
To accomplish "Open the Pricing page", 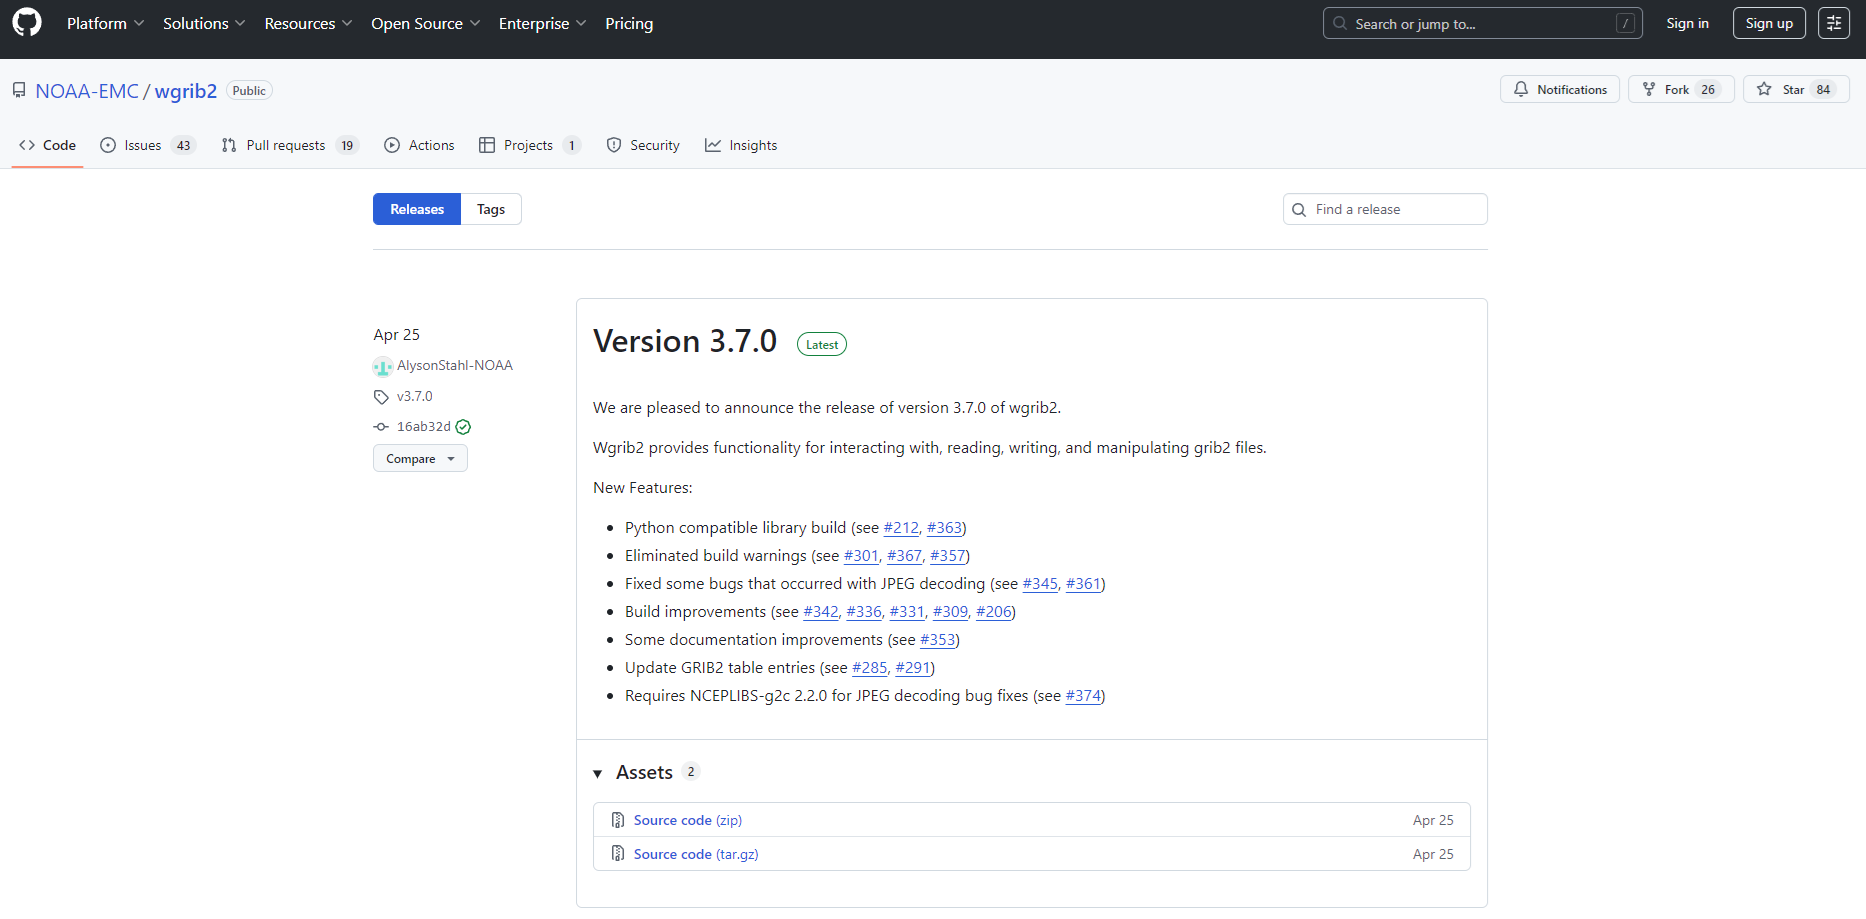I will tap(629, 23).
